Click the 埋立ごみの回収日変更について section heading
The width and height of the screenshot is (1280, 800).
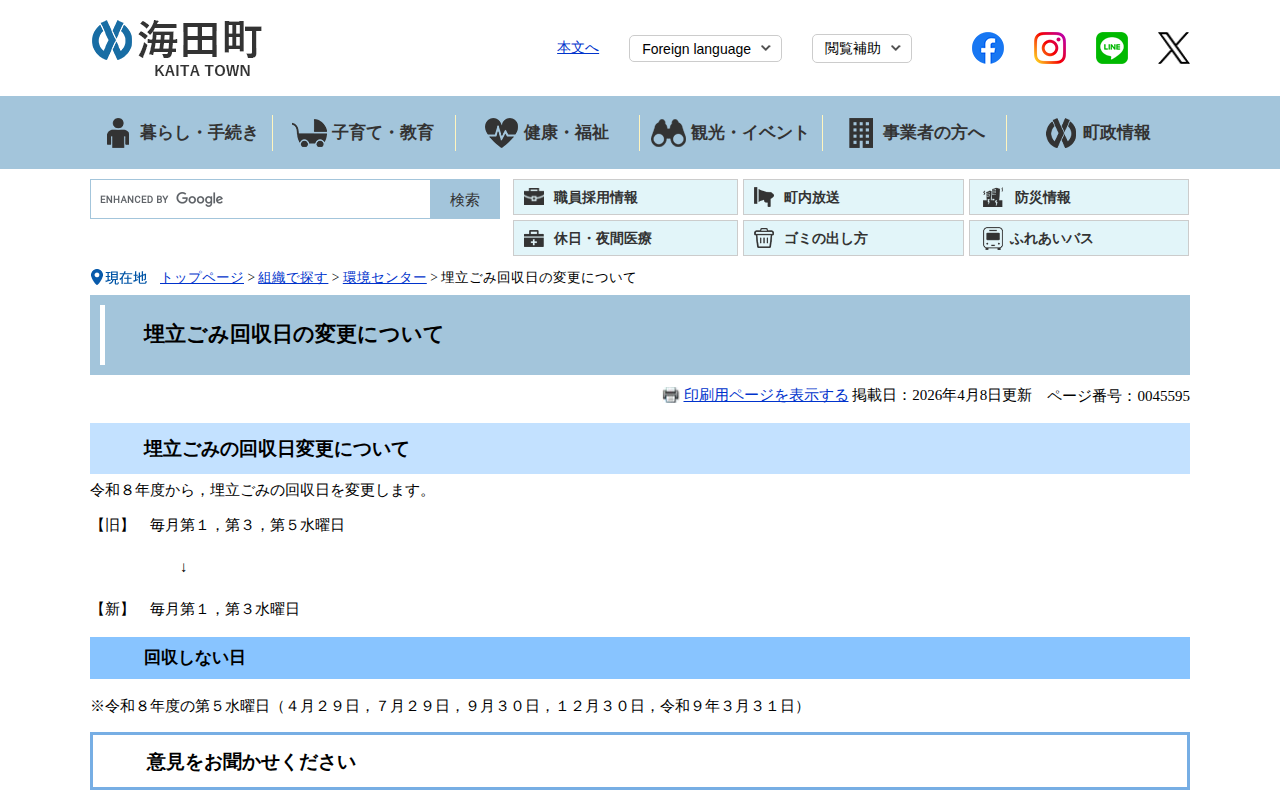coord(276,449)
